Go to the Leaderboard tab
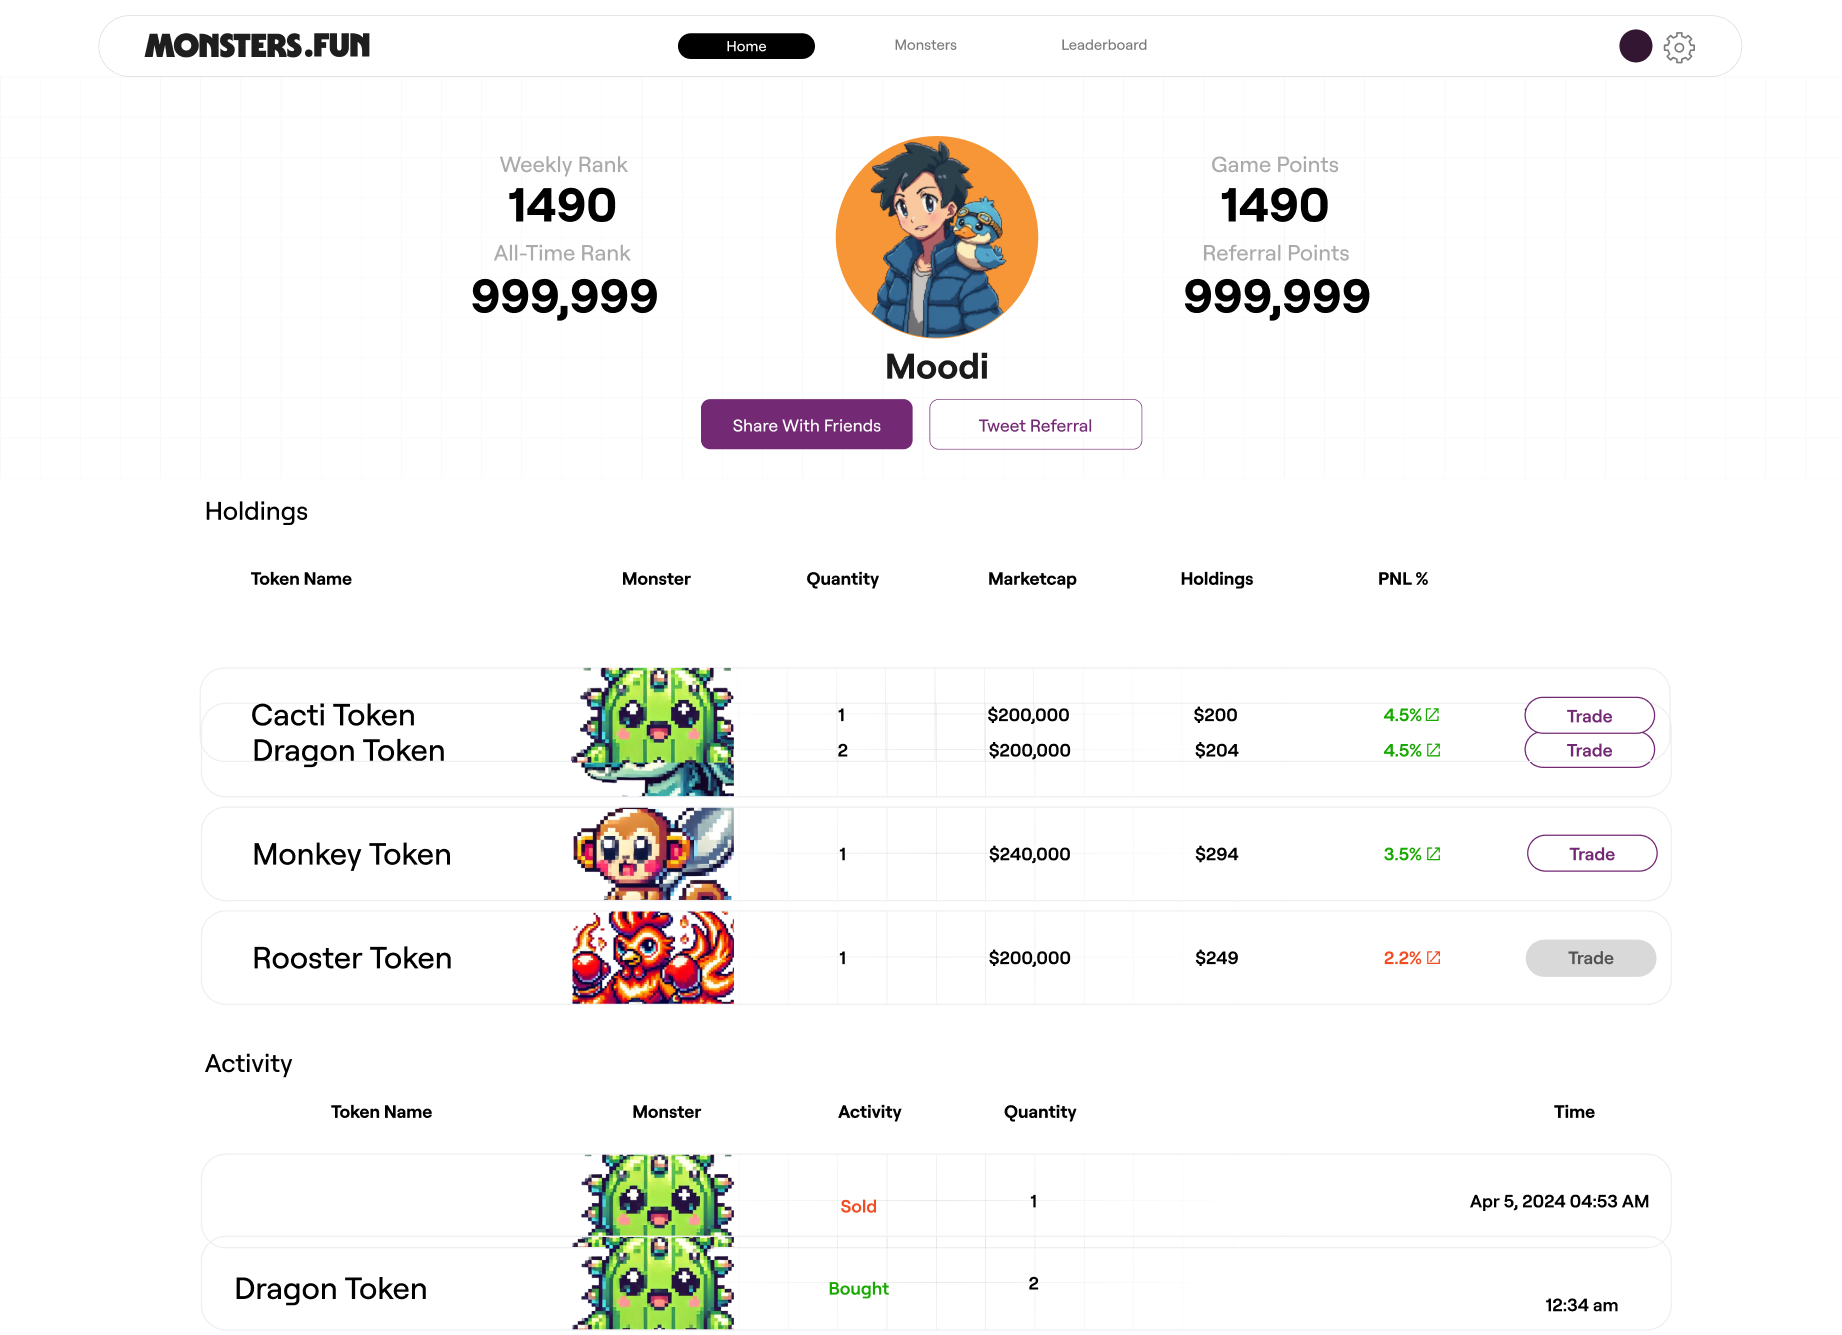 [1103, 45]
